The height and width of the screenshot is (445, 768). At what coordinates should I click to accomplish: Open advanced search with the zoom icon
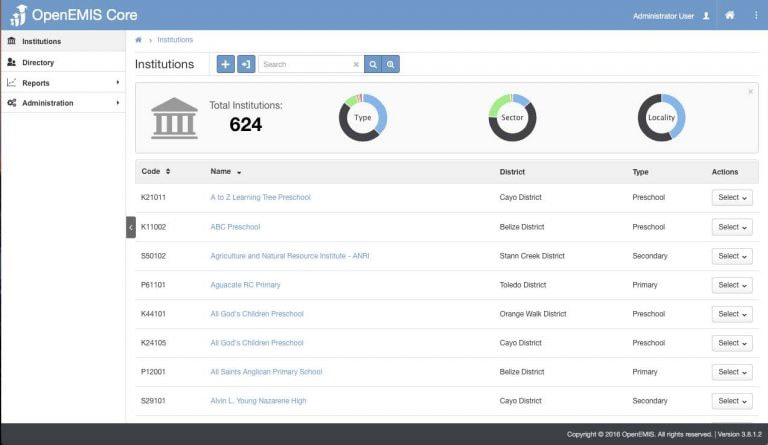click(390, 64)
